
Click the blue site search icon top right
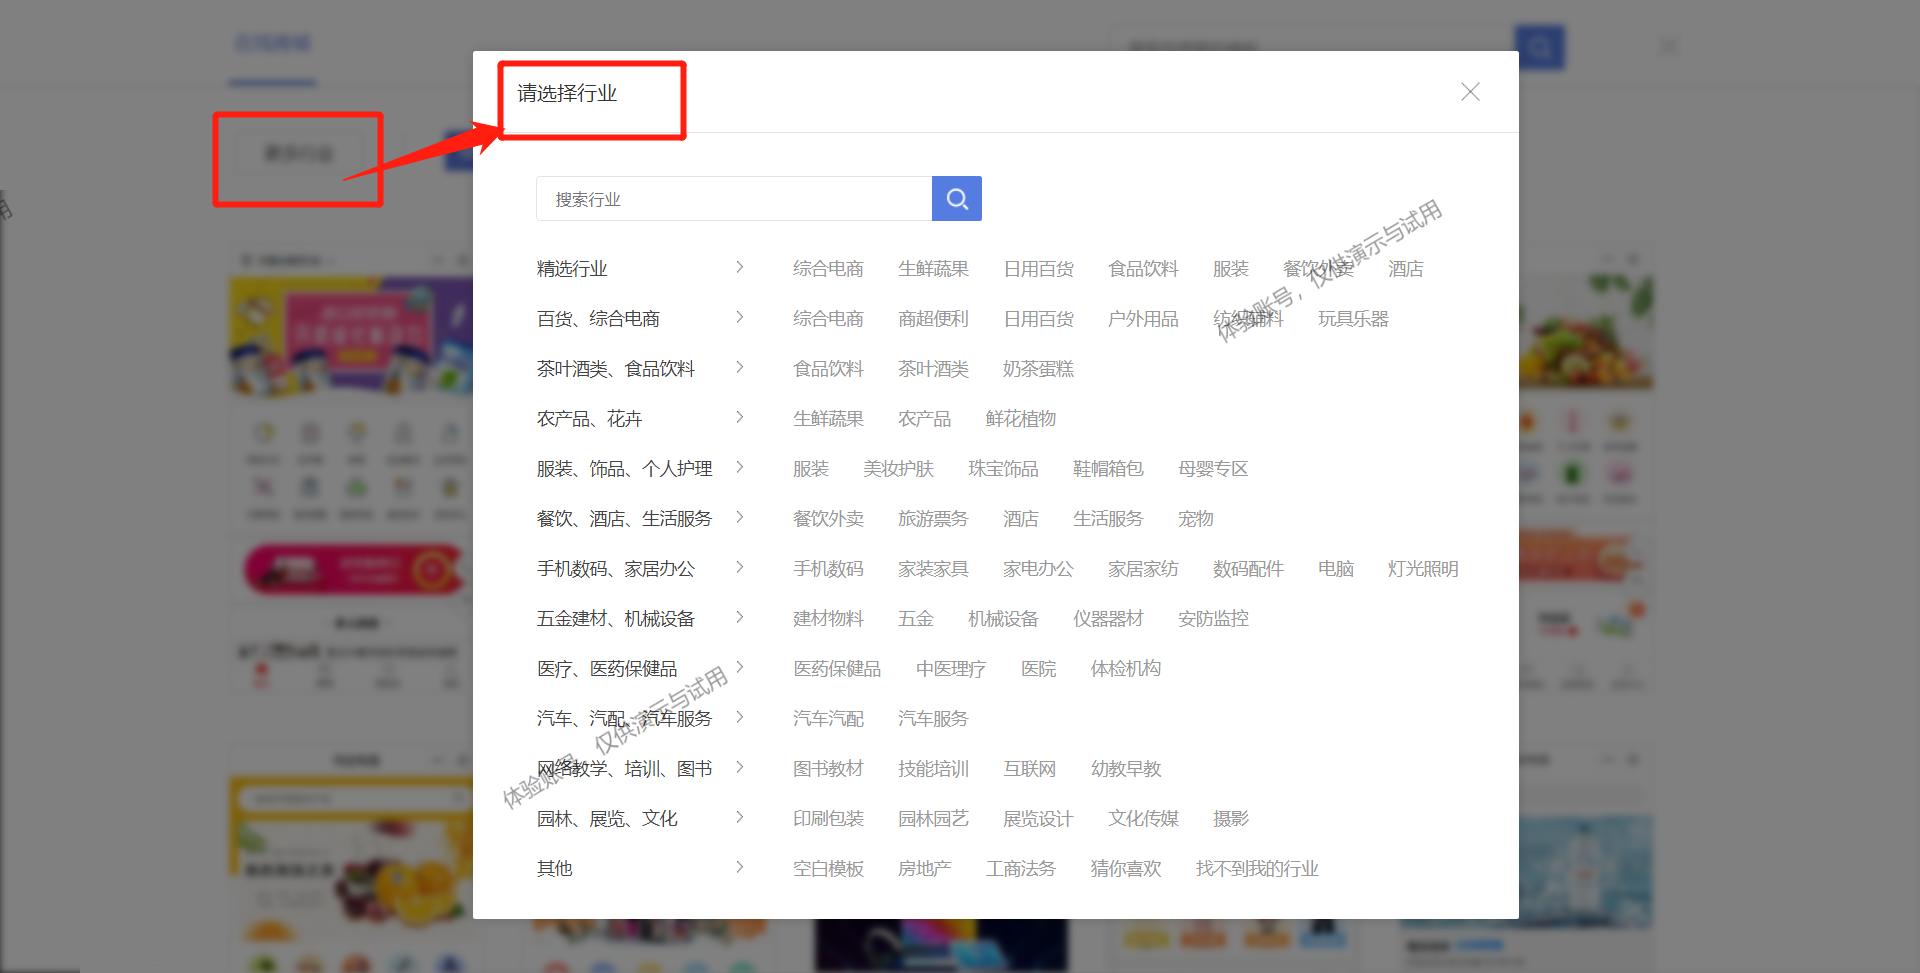pos(1538,46)
